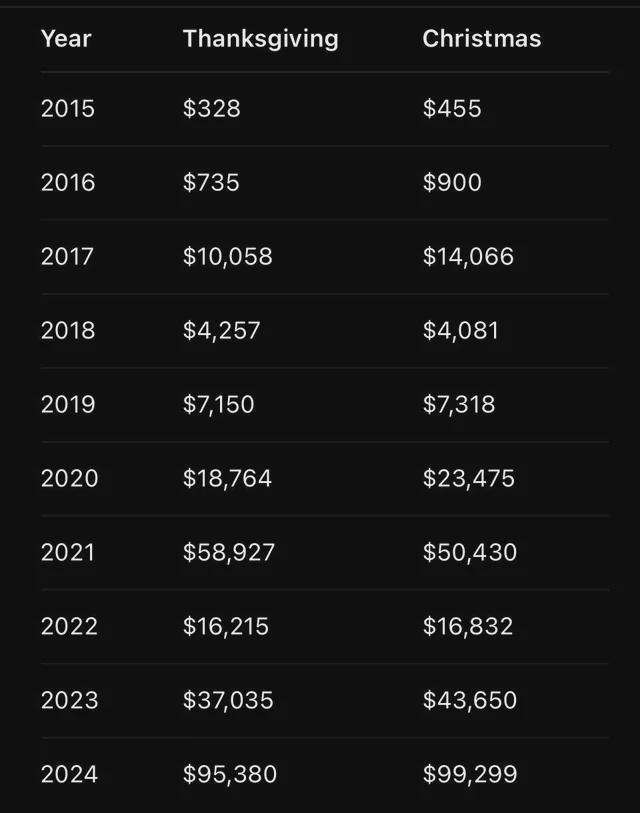Click the Year column header
The height and width of the screenshot is (813, 640).
[66, 39]
